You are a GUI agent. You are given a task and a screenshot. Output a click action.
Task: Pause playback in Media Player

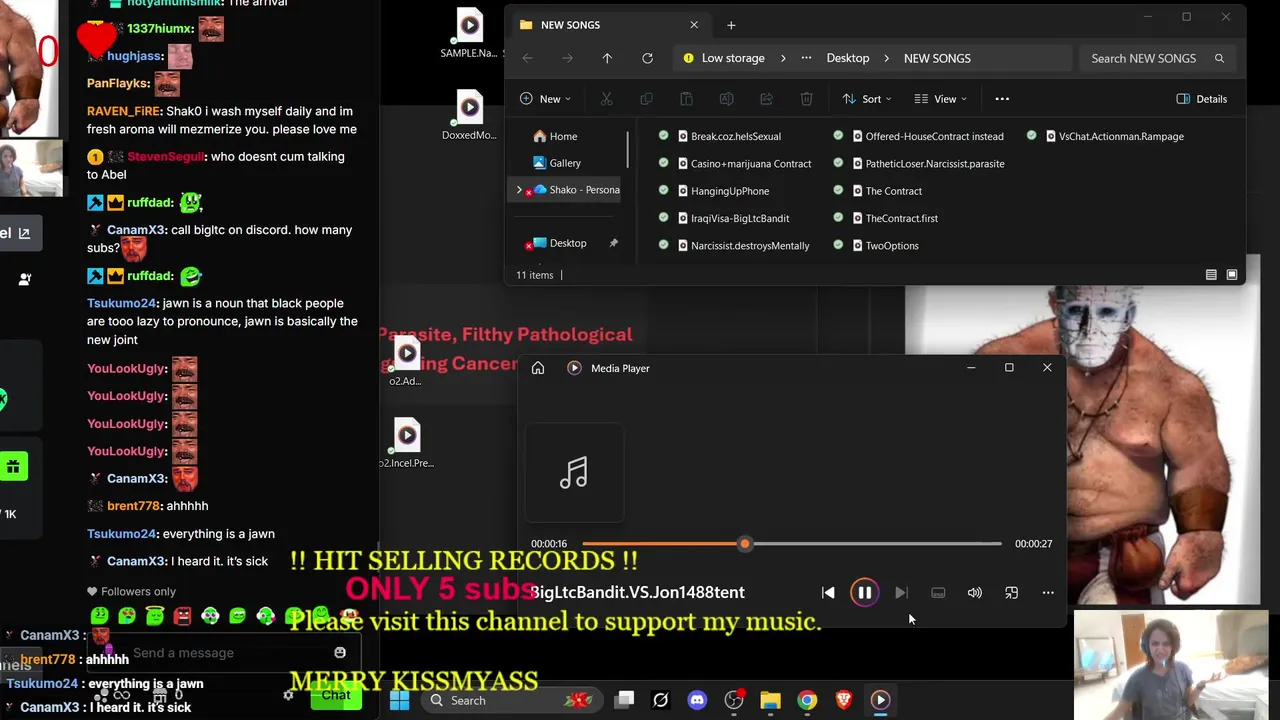[x=864, y=593]
